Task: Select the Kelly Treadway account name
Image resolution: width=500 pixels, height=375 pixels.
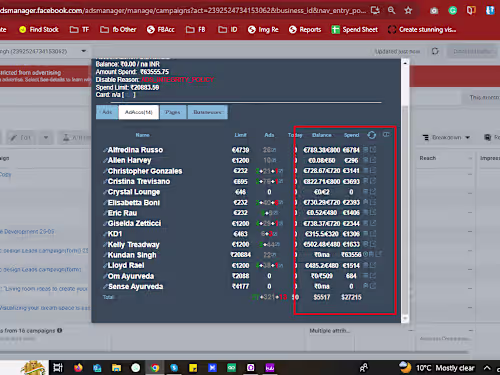Action: [x=134, y=245]
